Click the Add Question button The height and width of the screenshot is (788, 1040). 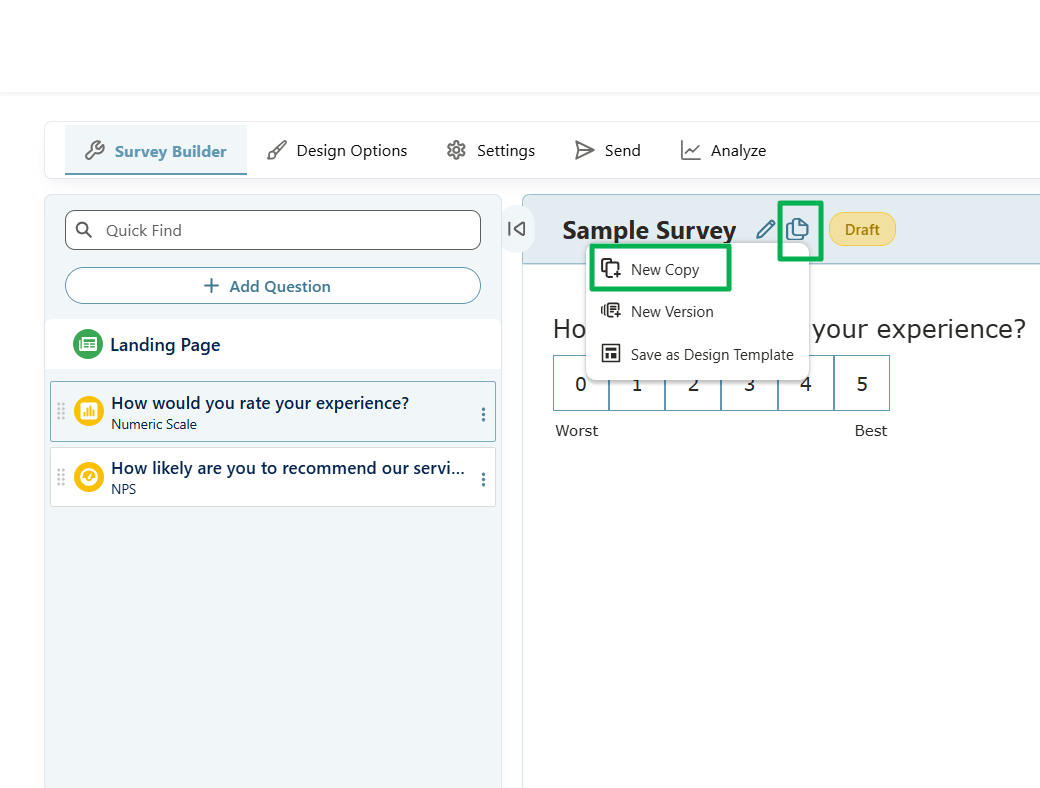(273, 286)
